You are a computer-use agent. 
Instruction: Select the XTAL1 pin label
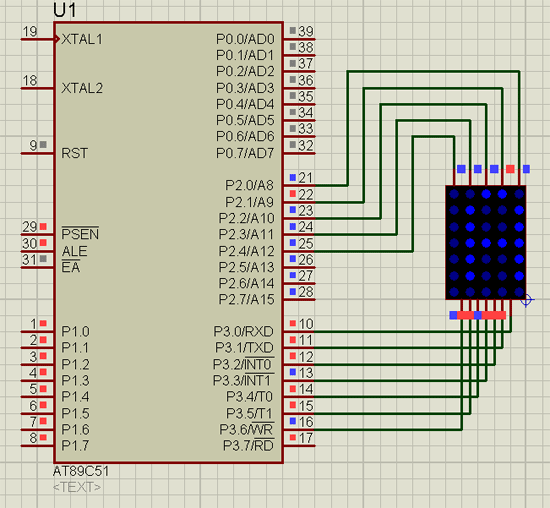tap(82, 39)
